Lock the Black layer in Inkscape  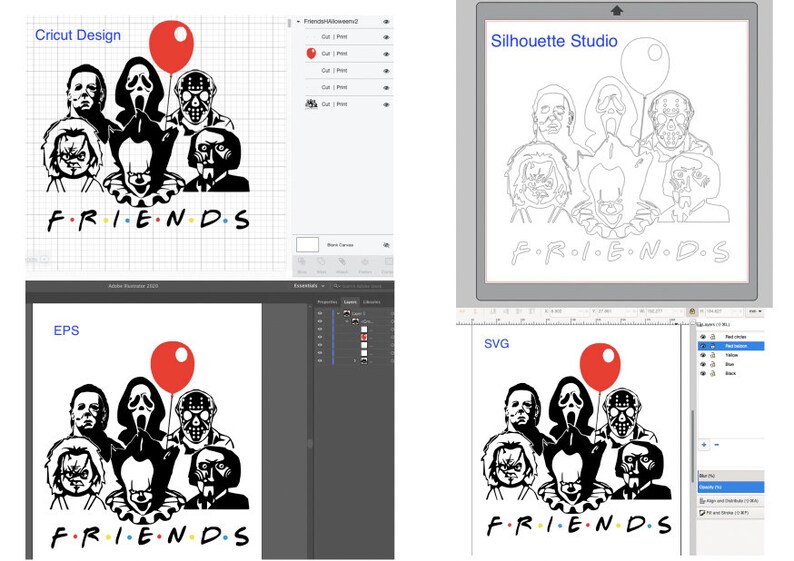pos(712,374)
